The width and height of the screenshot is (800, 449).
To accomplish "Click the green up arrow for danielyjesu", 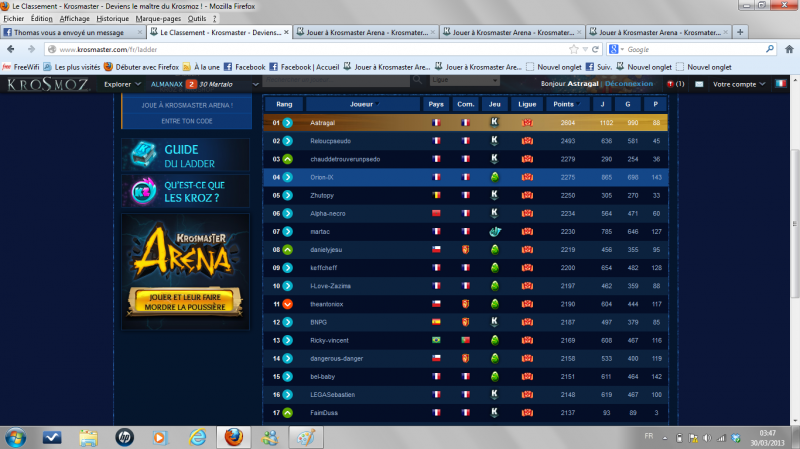I will point(288,250).
